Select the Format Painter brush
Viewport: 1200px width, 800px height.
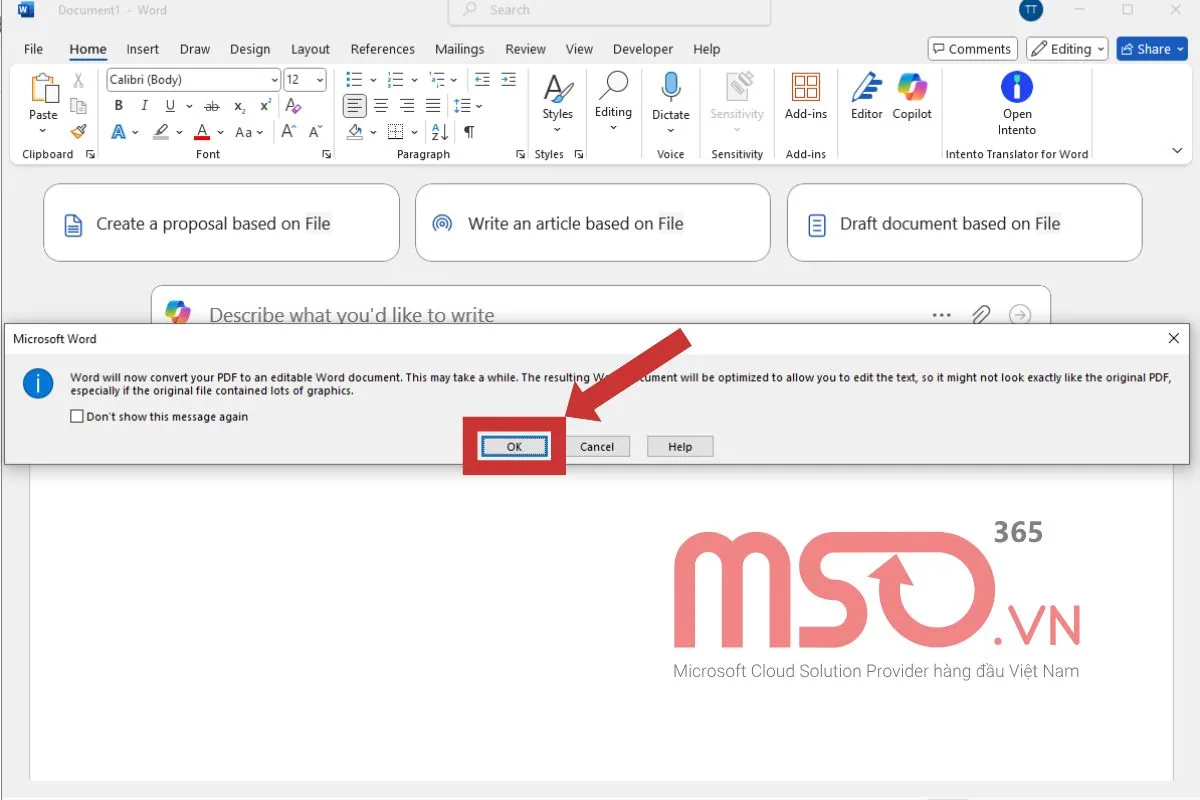pyautogui.click(x=79, y=132)
